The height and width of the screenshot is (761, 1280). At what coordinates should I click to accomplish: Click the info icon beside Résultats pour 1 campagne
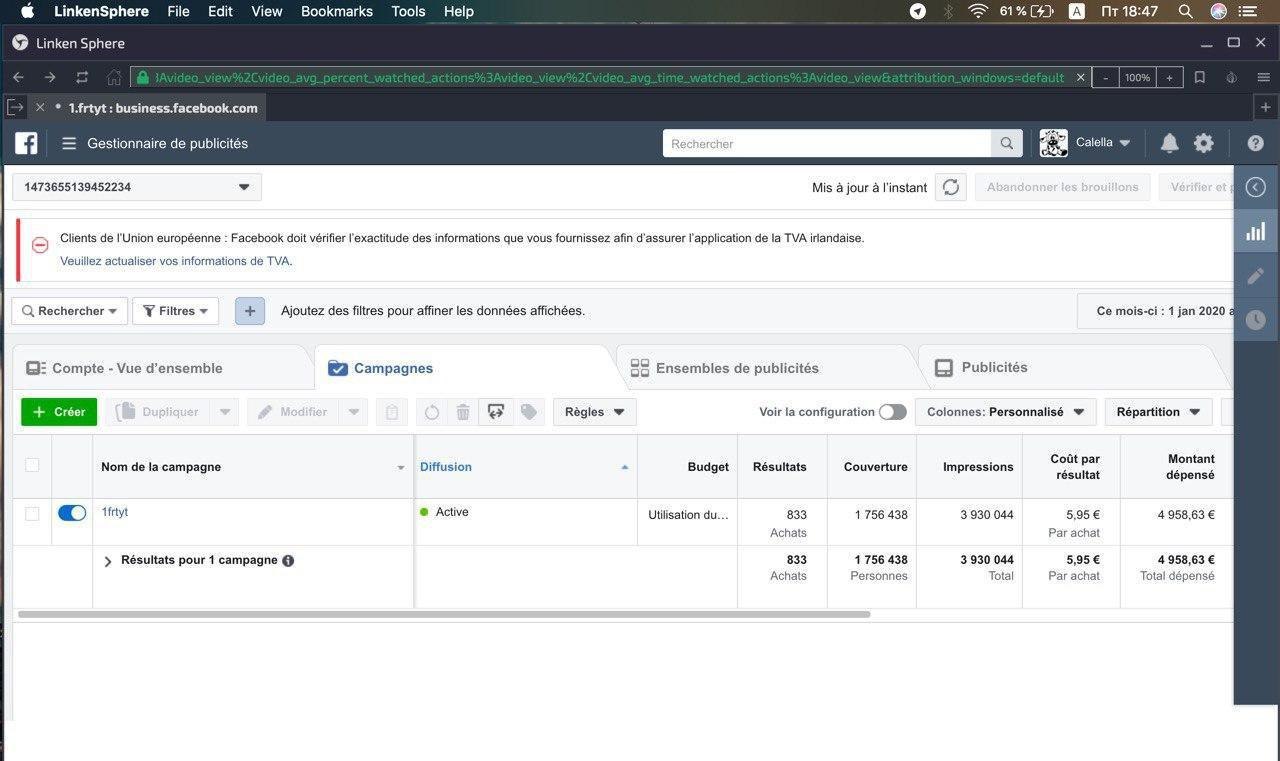point(288,560)
